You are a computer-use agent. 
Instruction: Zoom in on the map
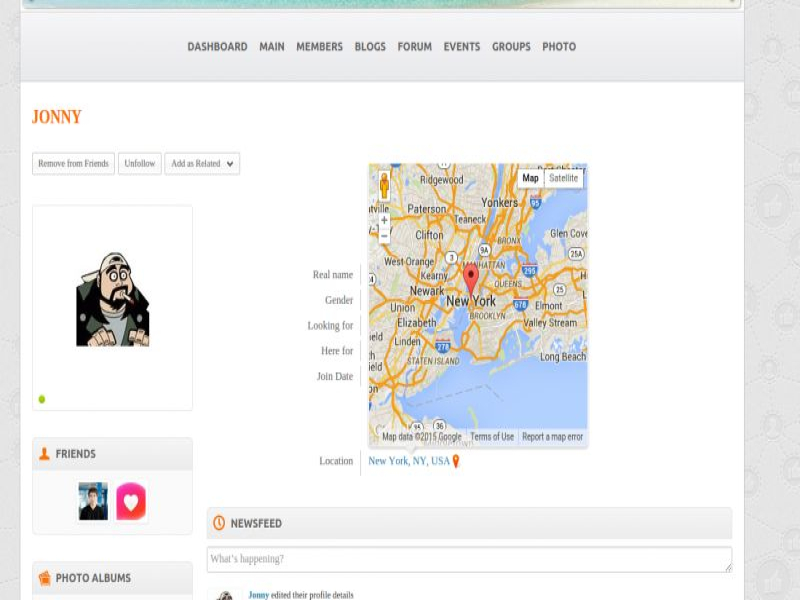pyautogui.click(x=384, y=220)
